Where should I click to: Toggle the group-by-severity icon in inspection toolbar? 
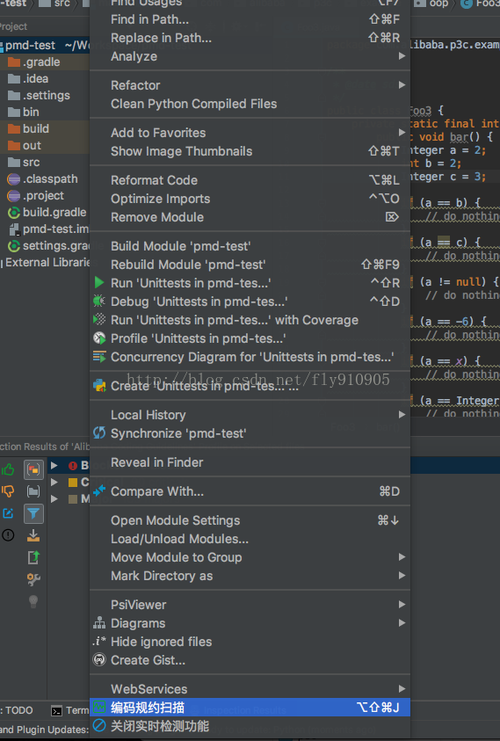(x=34, y=469)
